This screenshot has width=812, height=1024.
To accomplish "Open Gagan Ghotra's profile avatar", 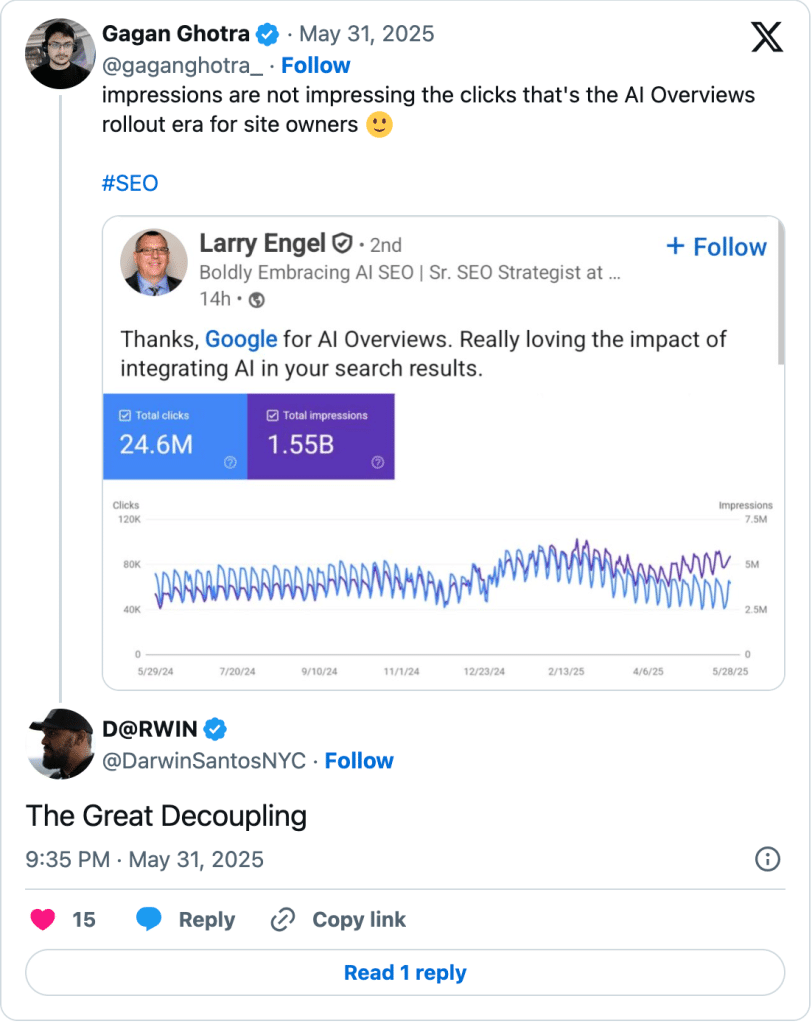I will click(x=60, y=53).
